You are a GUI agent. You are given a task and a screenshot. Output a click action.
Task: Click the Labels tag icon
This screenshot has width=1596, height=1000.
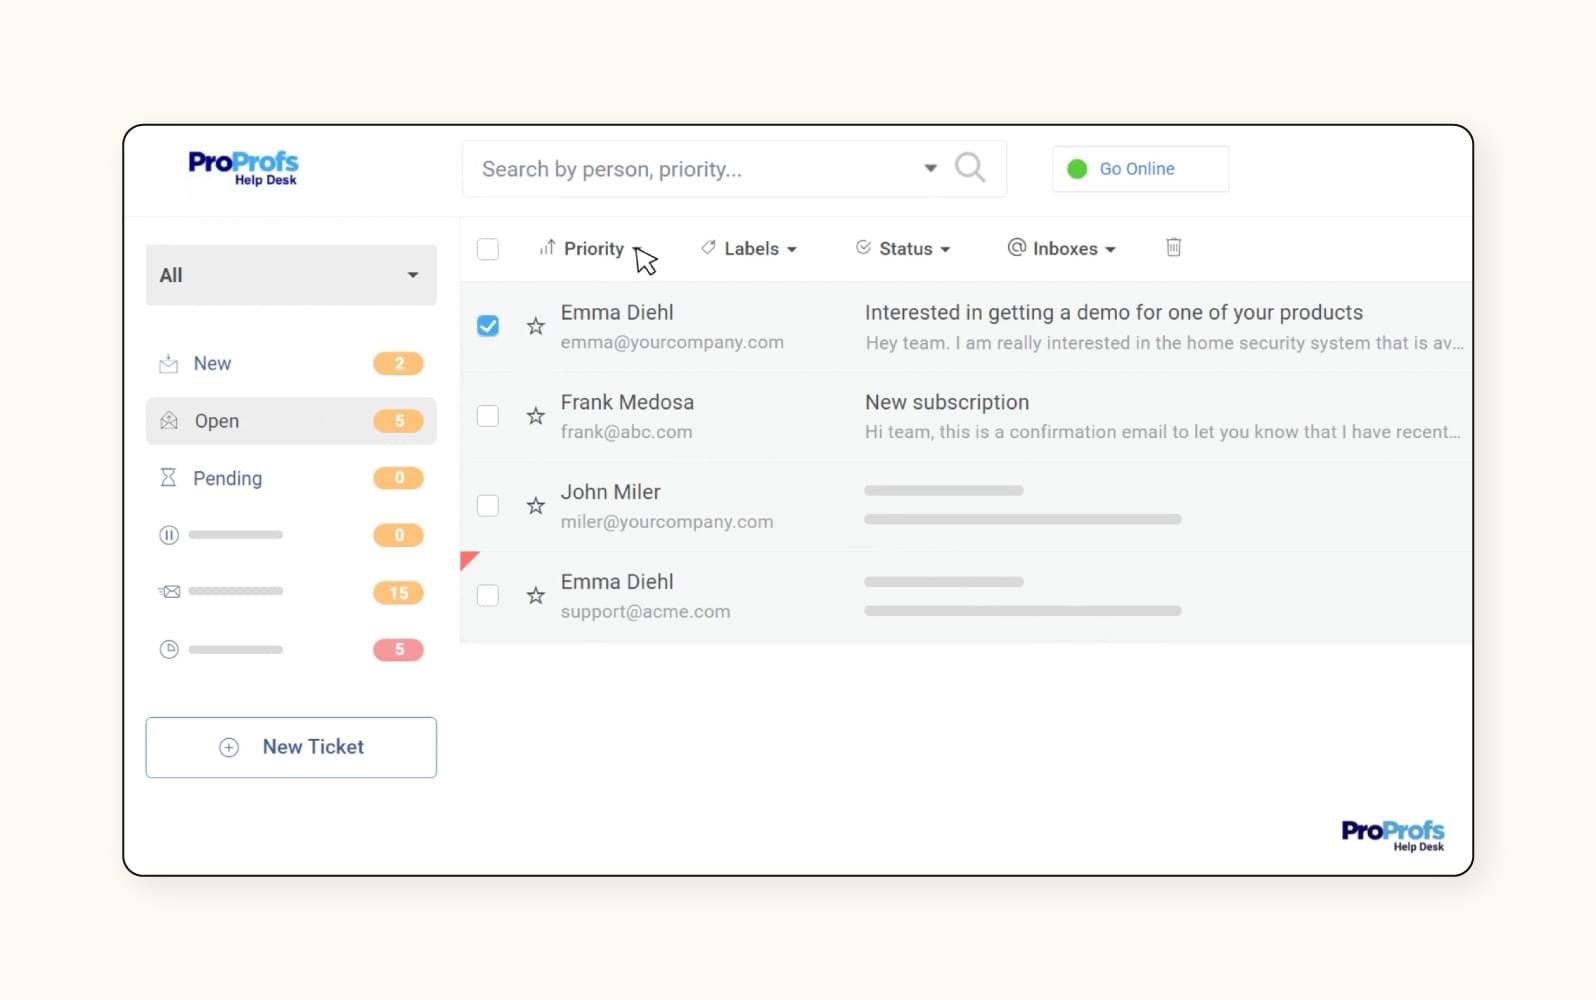[x=708, y=247]
